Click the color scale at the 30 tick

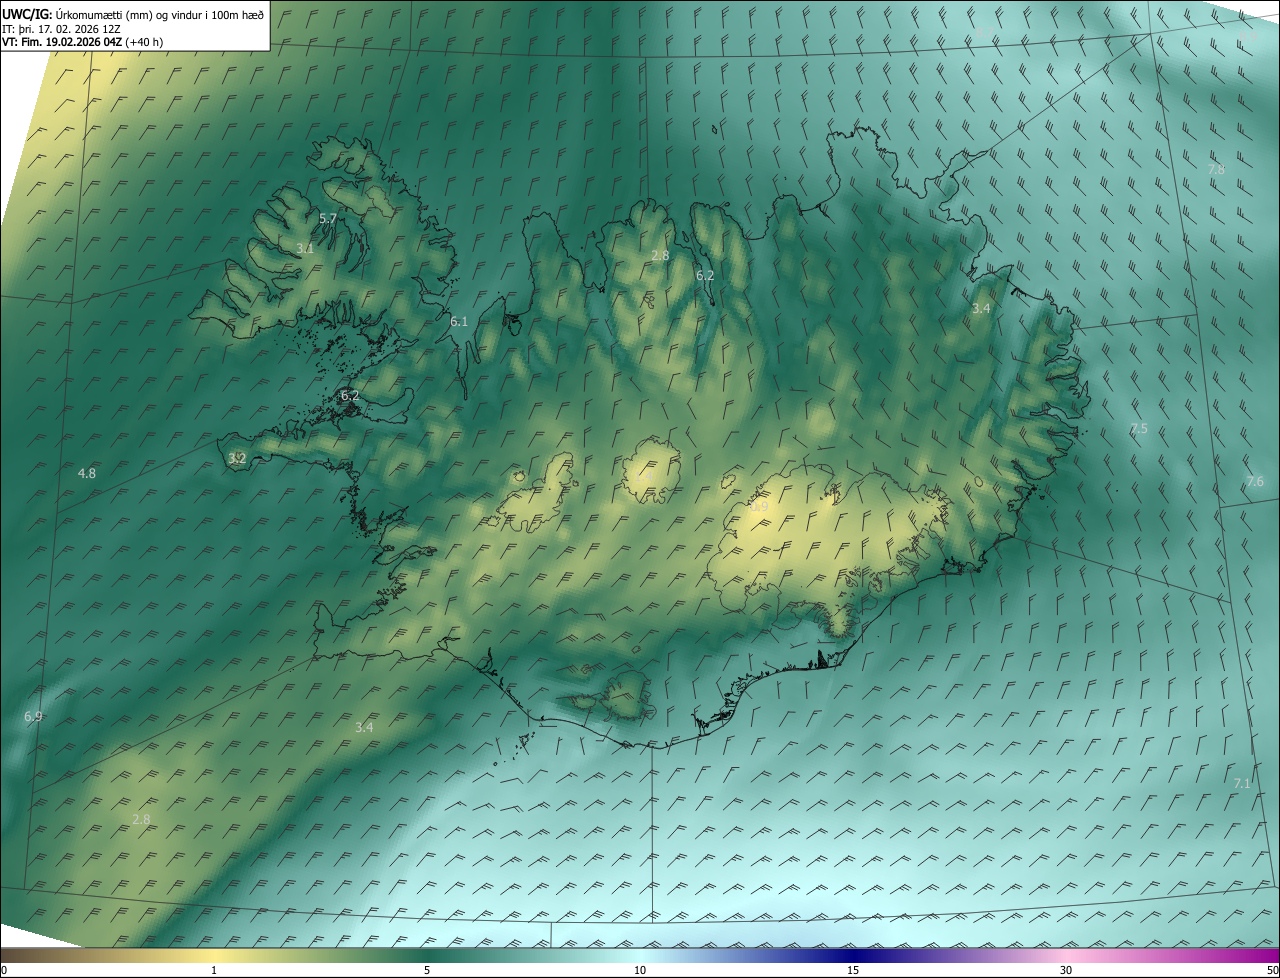[x=1066, y=970]
